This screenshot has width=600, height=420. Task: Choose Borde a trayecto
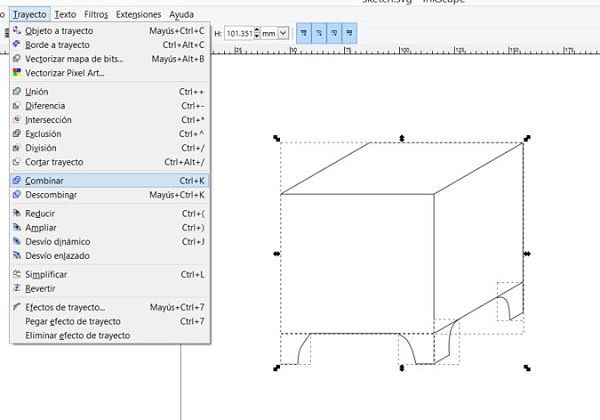pyautogui.click(x=110, y=45)
